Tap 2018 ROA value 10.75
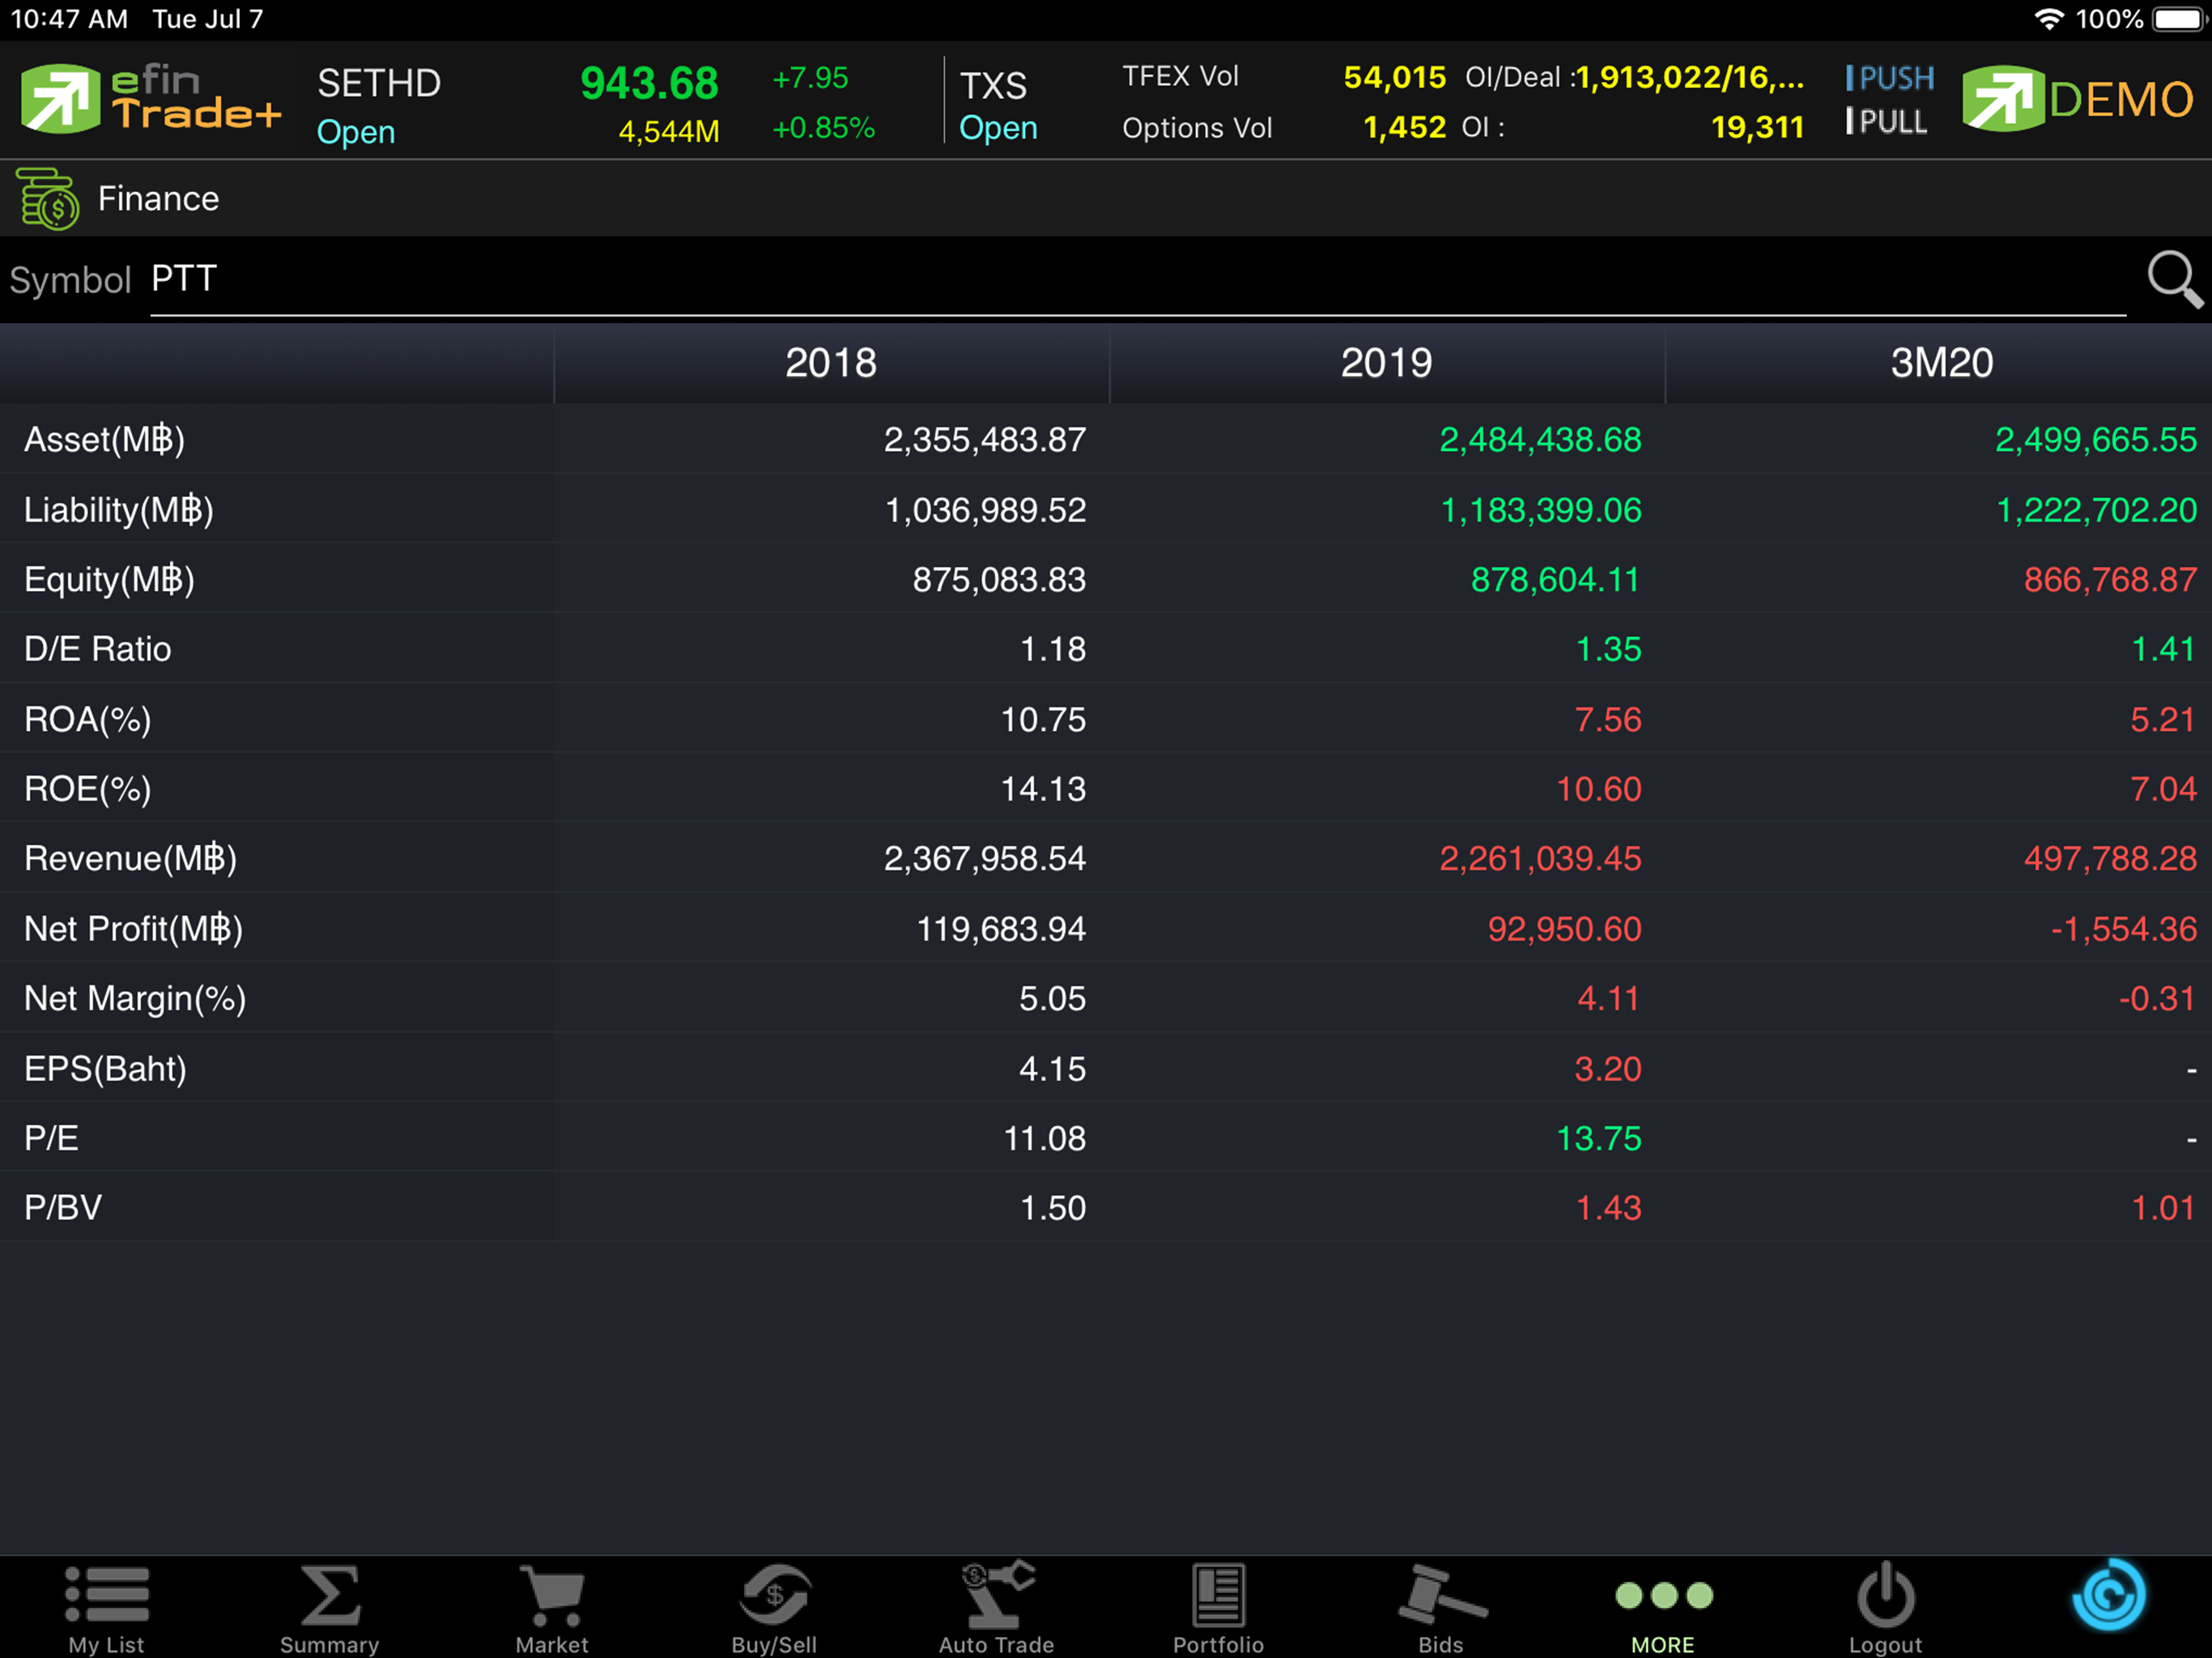This screenshot has width=2212, height=1658. tap(1043, 720)
